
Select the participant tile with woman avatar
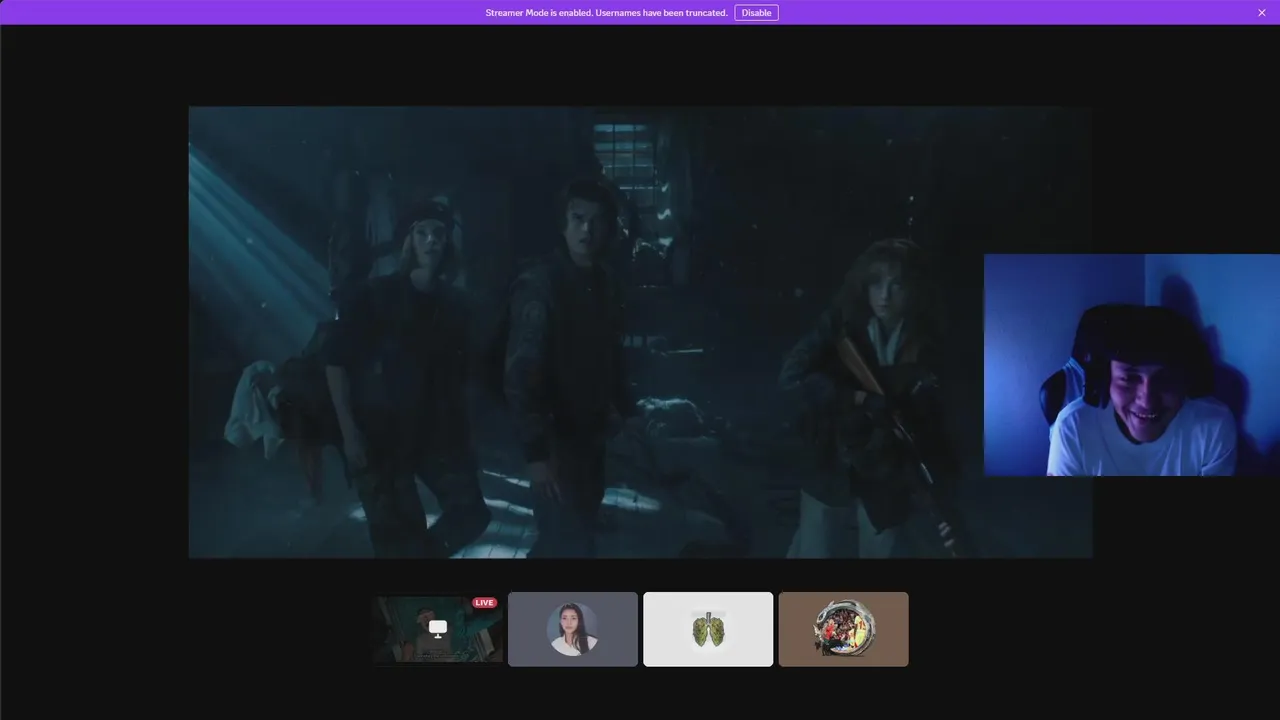click(x=573, y=629)
